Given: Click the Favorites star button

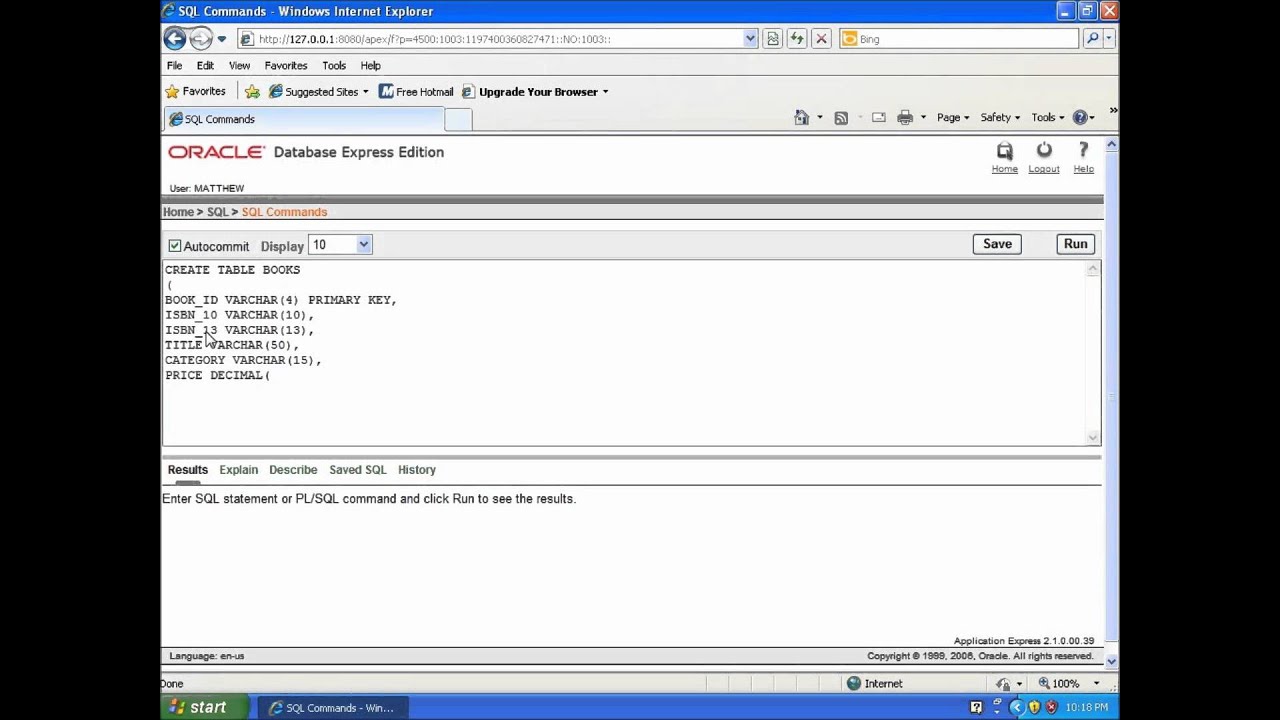Looking at the screenshot, I should tap(196, 91).
